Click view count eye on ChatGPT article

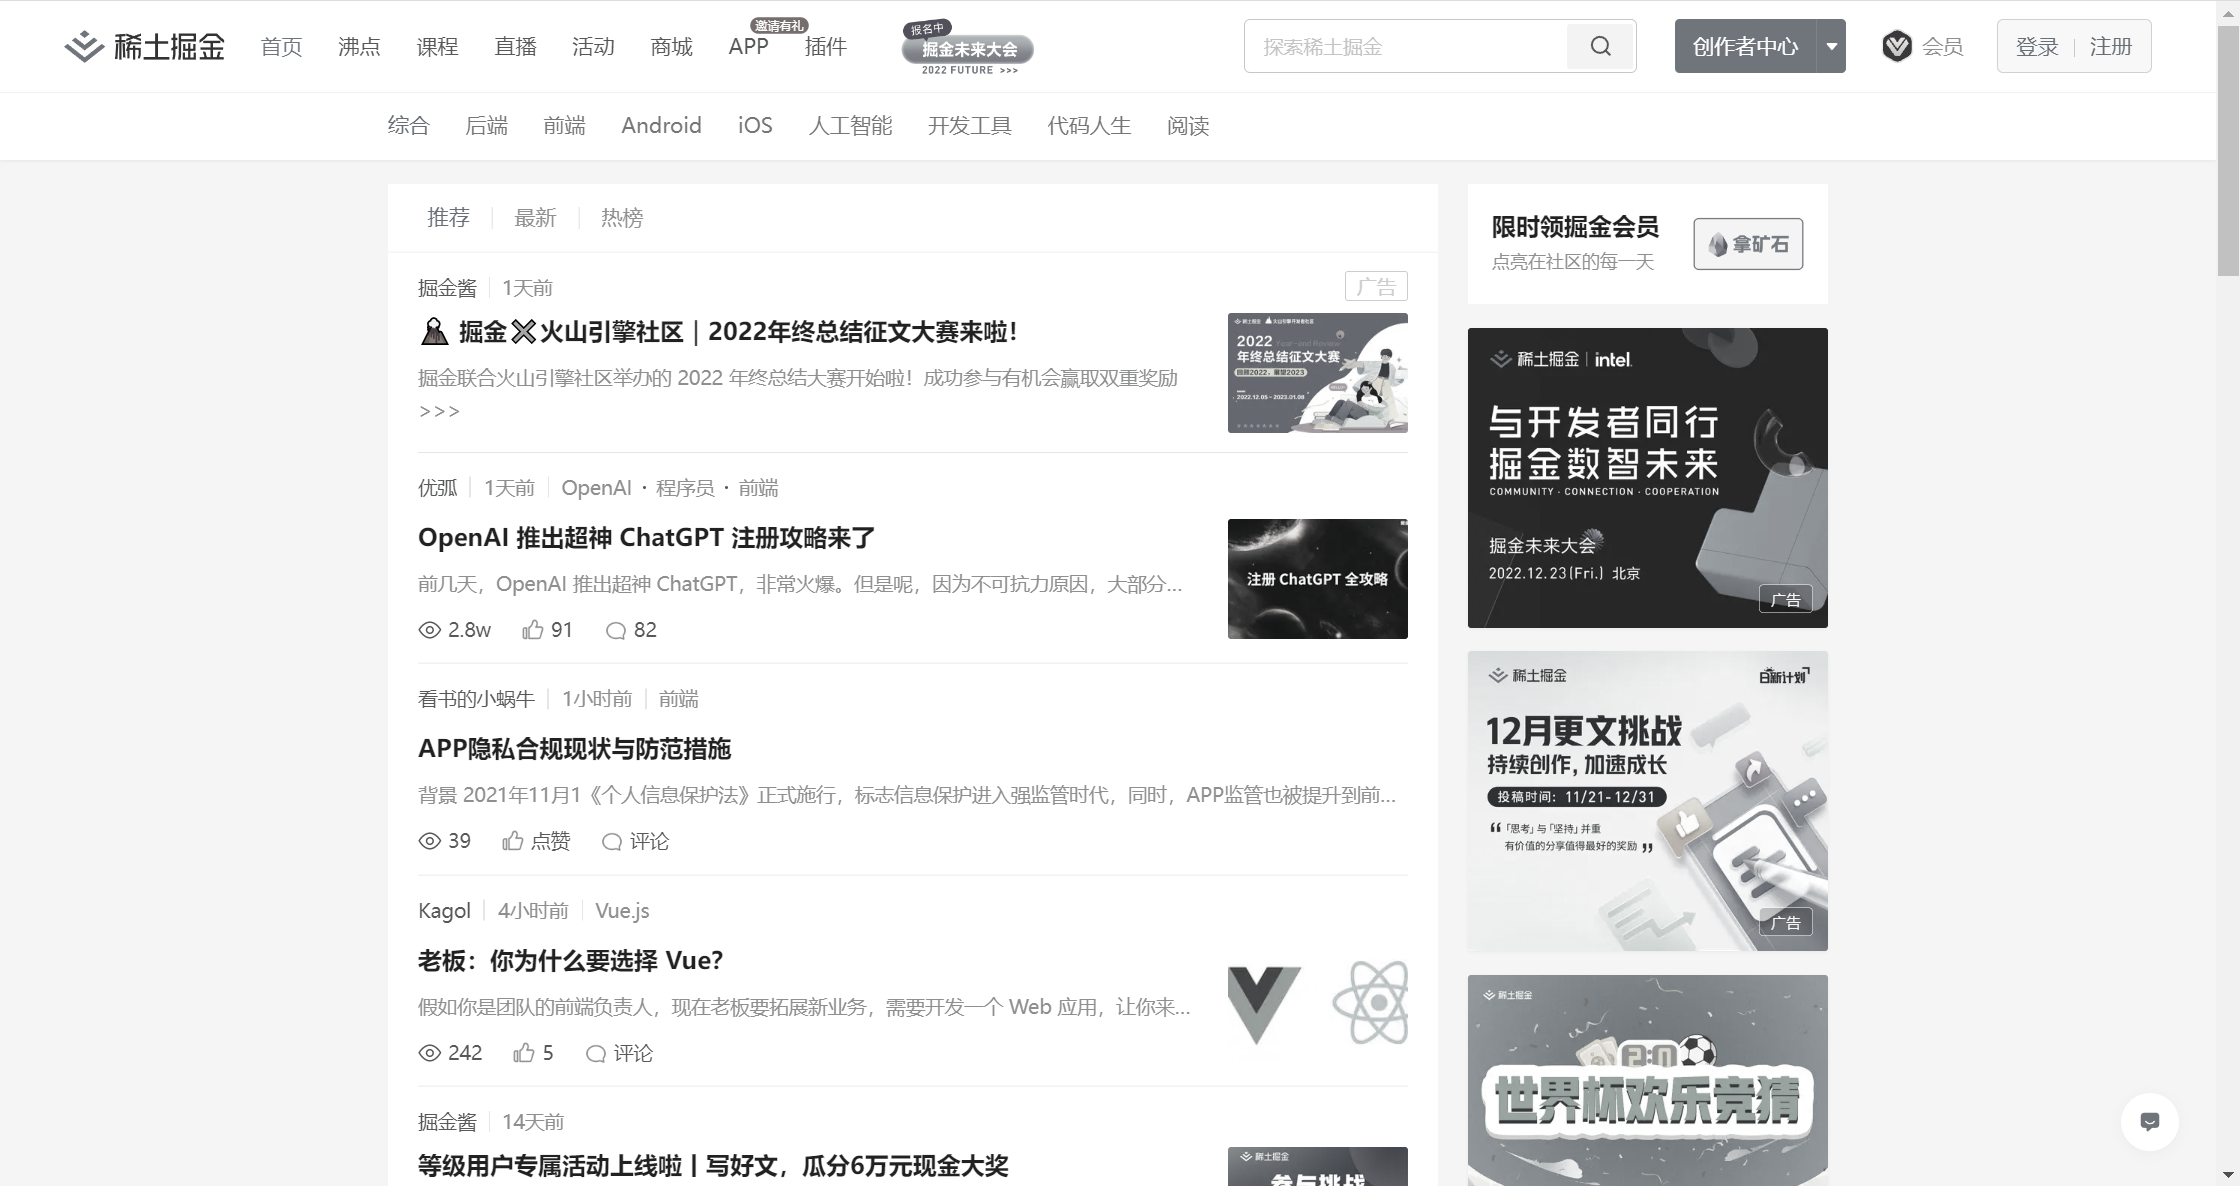click(430, 630)
